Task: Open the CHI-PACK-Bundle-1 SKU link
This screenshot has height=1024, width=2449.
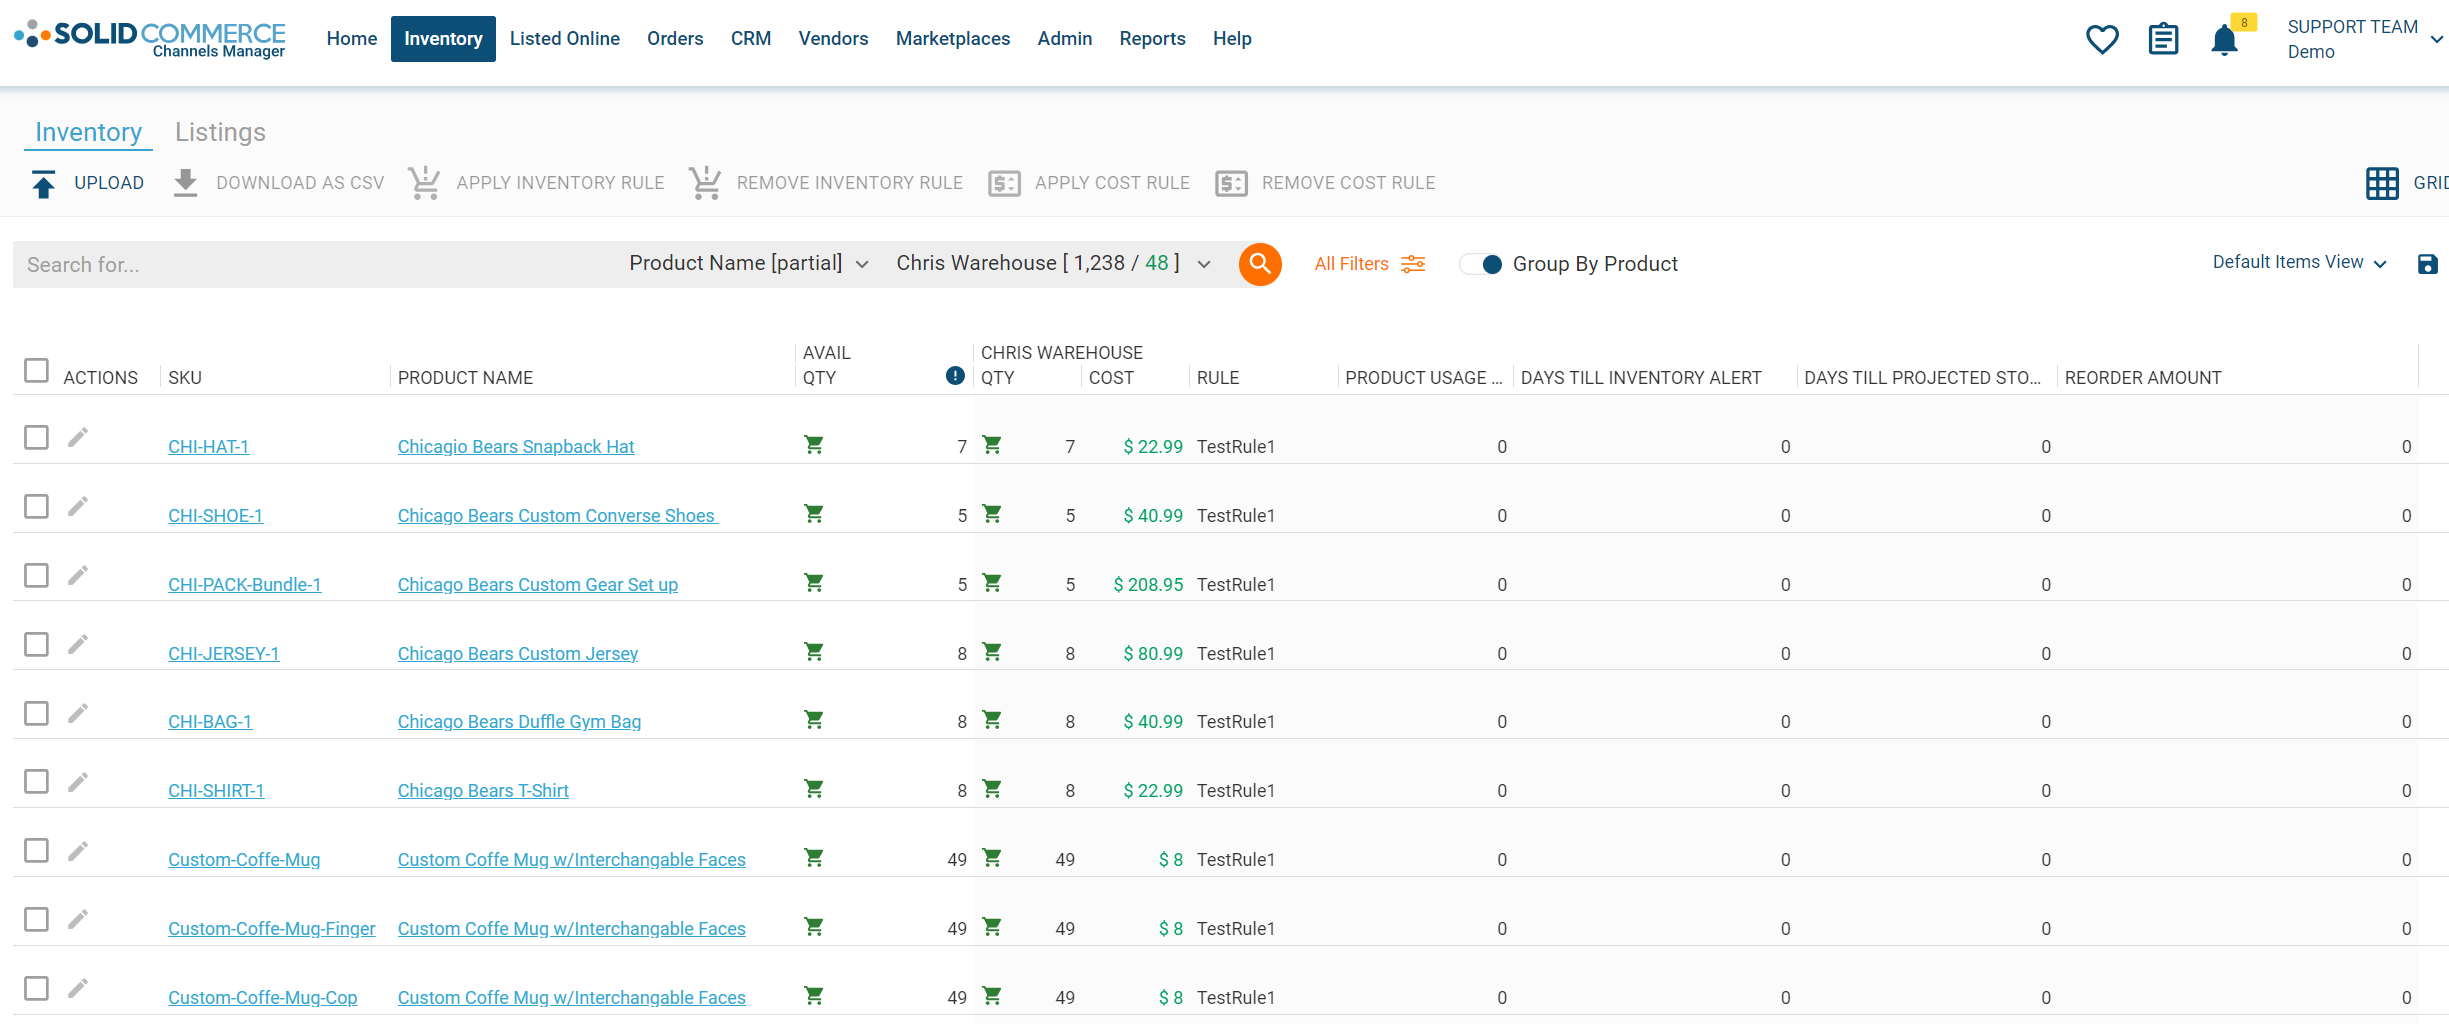Action: pos(244,585)
